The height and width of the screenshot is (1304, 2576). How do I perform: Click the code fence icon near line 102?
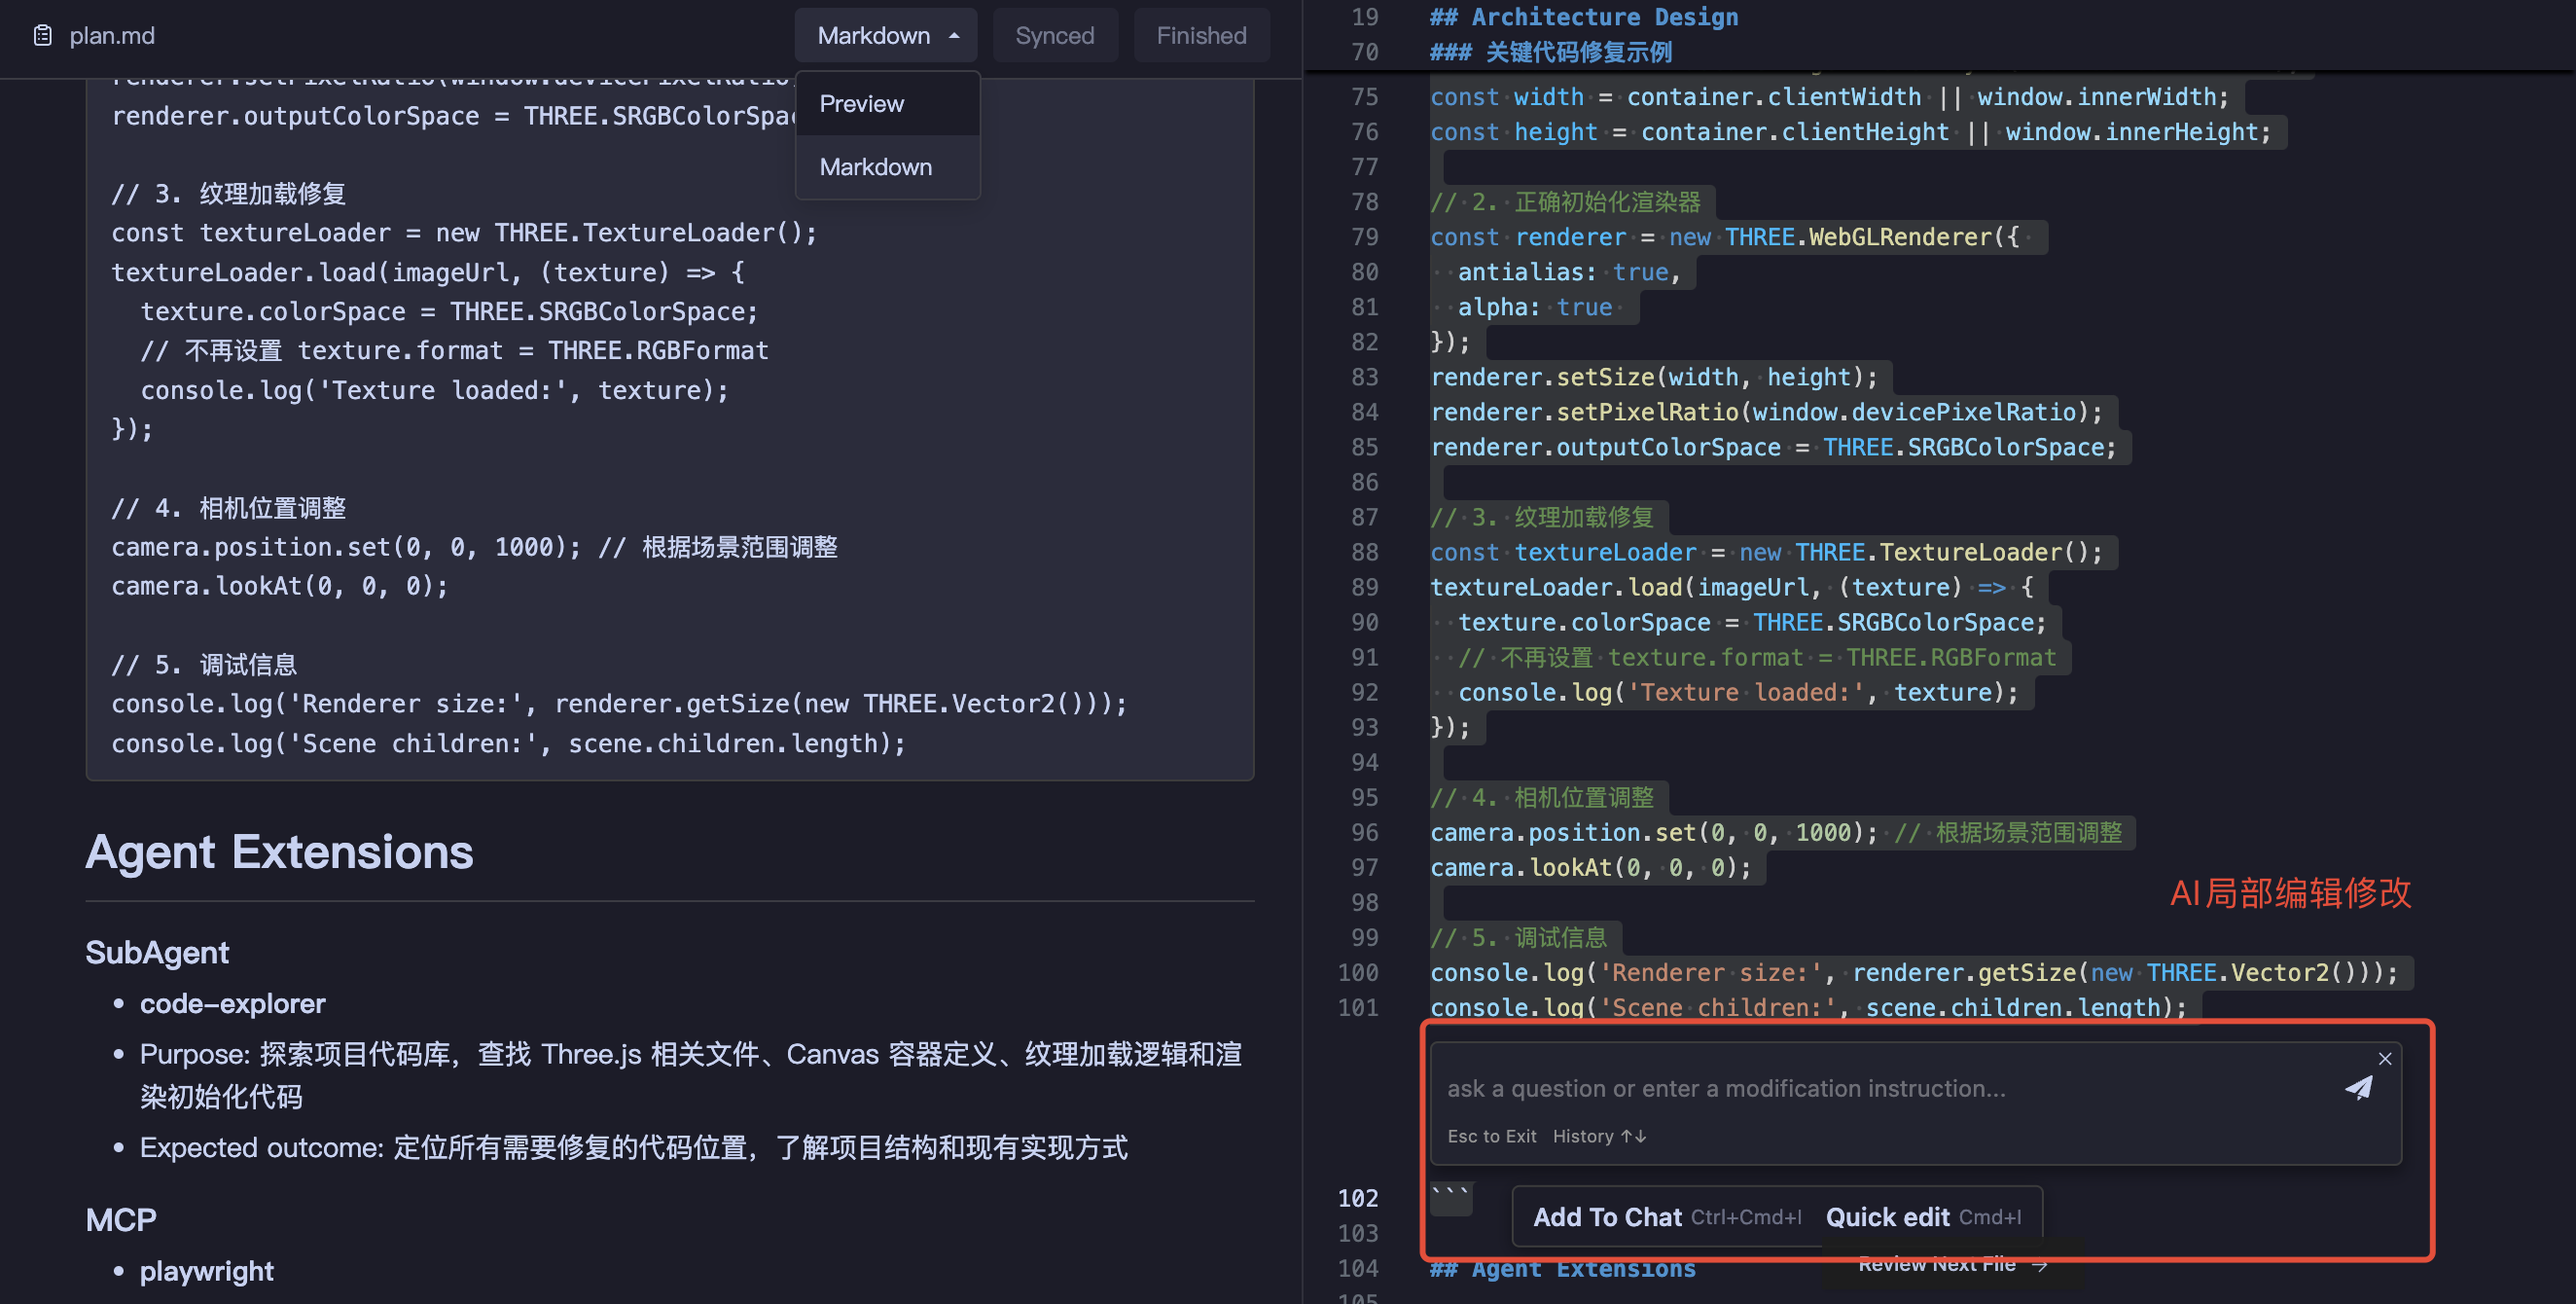click(x=1450, y=1200)
